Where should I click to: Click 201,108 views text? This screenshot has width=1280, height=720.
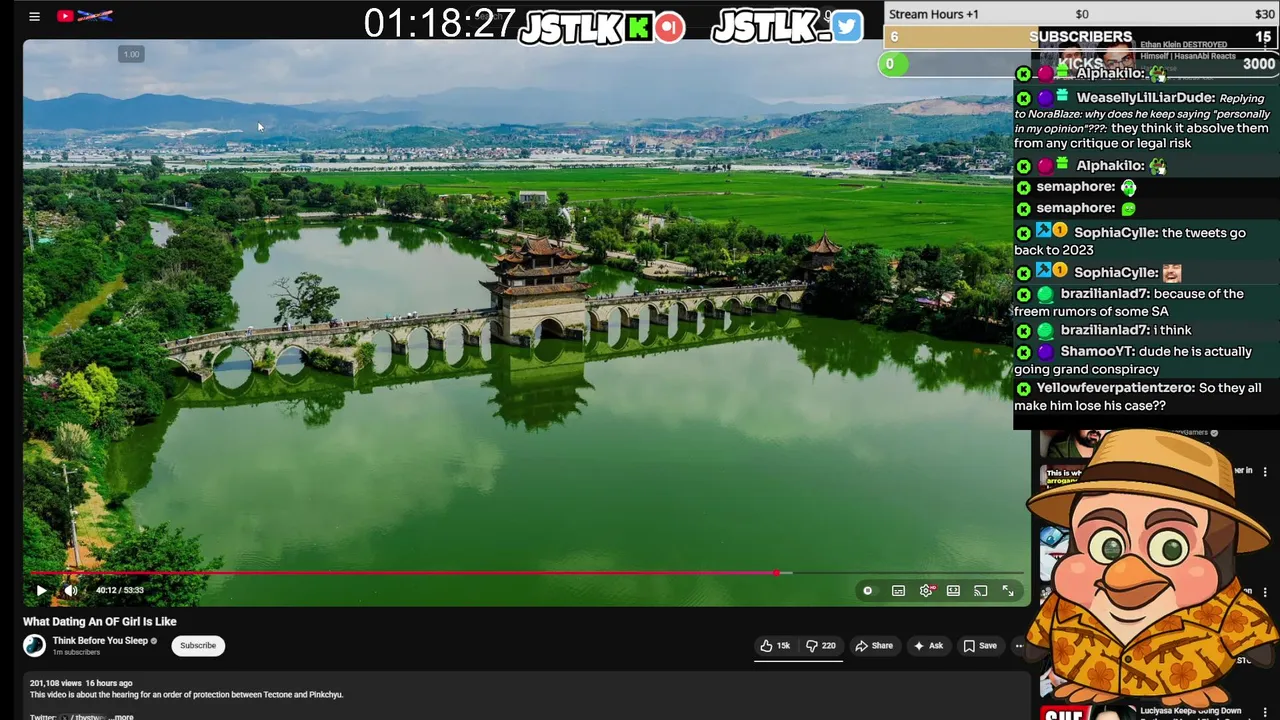(x=55, y=684)
